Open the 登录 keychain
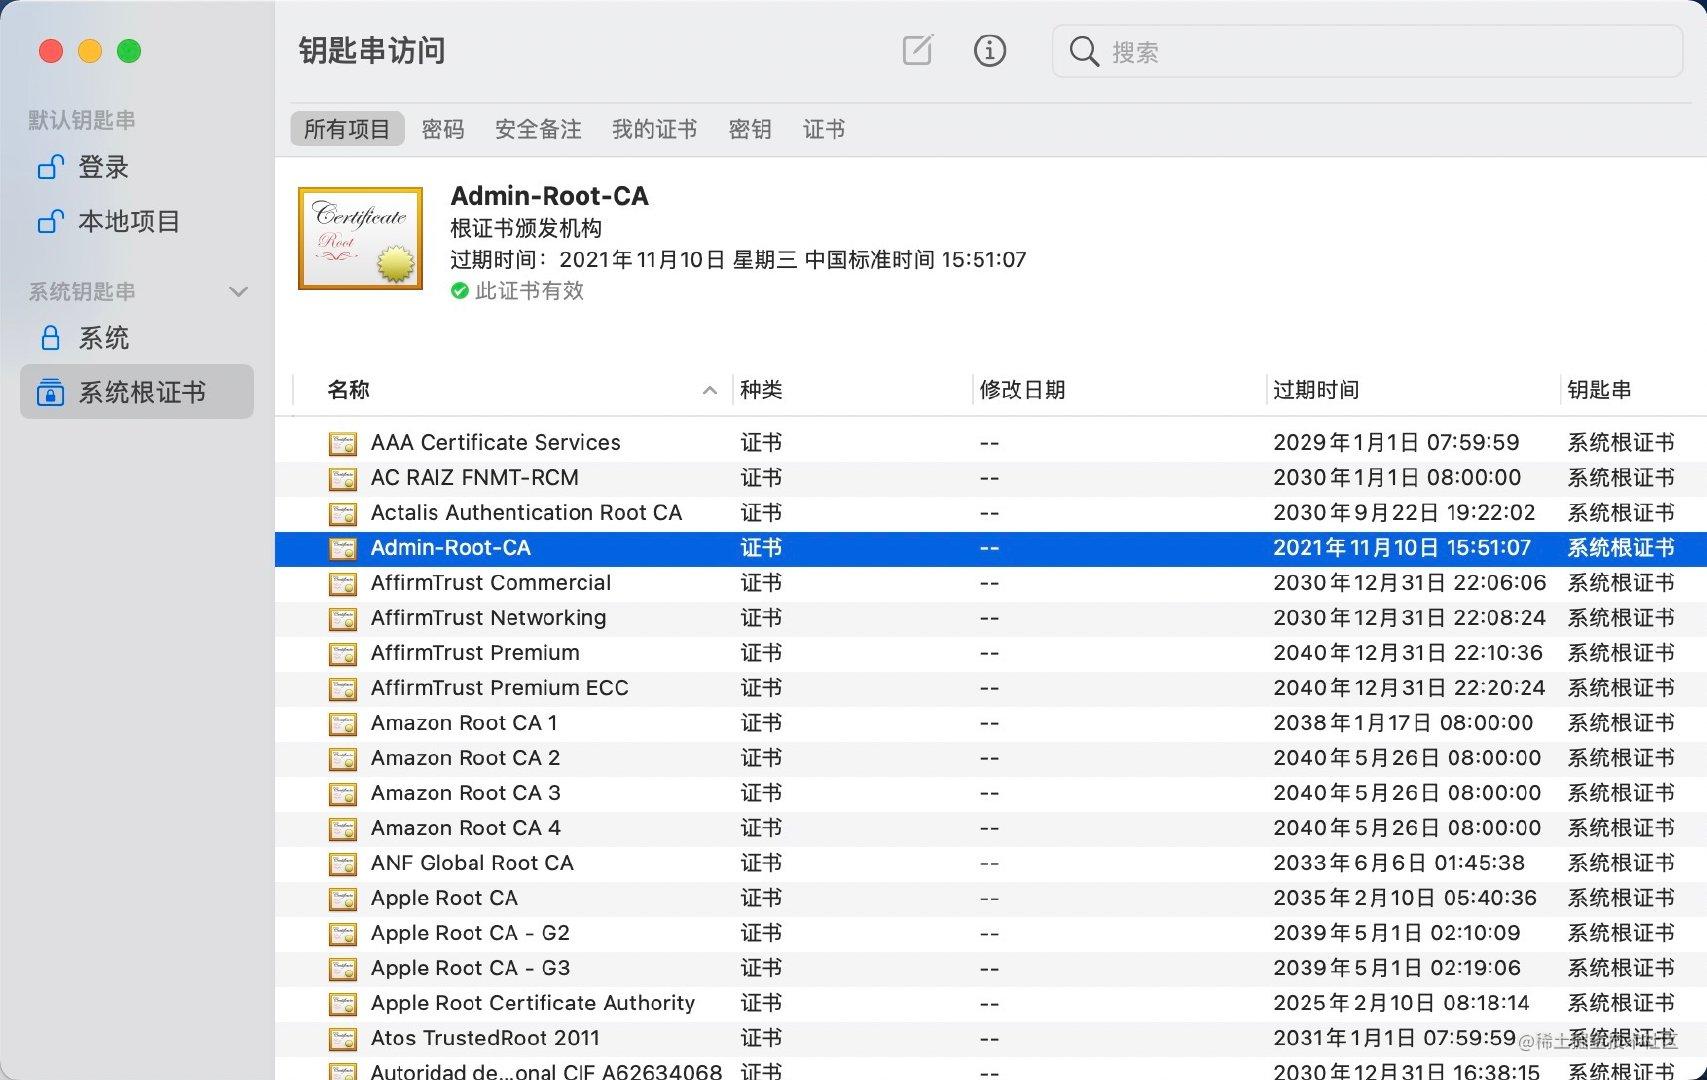1707x1080 pixels. pyautogui.click(x=104, y=167)
